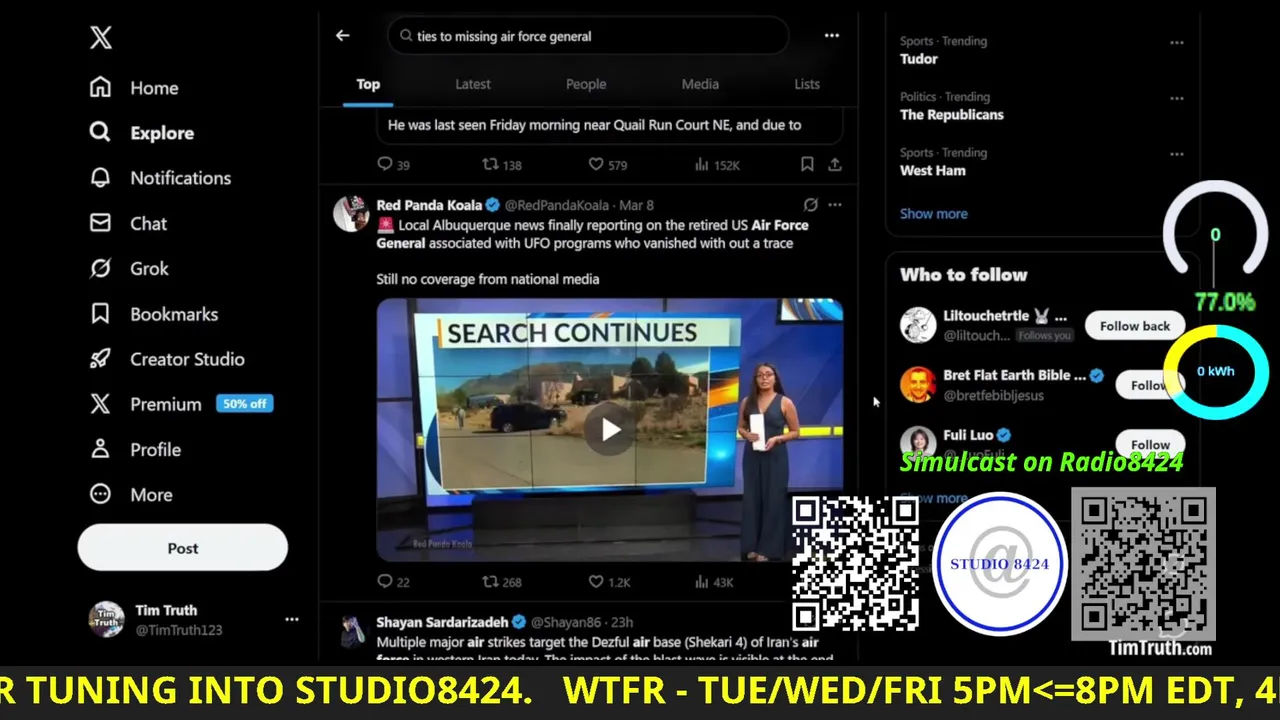Open Grok icon in sidebar

point(100,268)
